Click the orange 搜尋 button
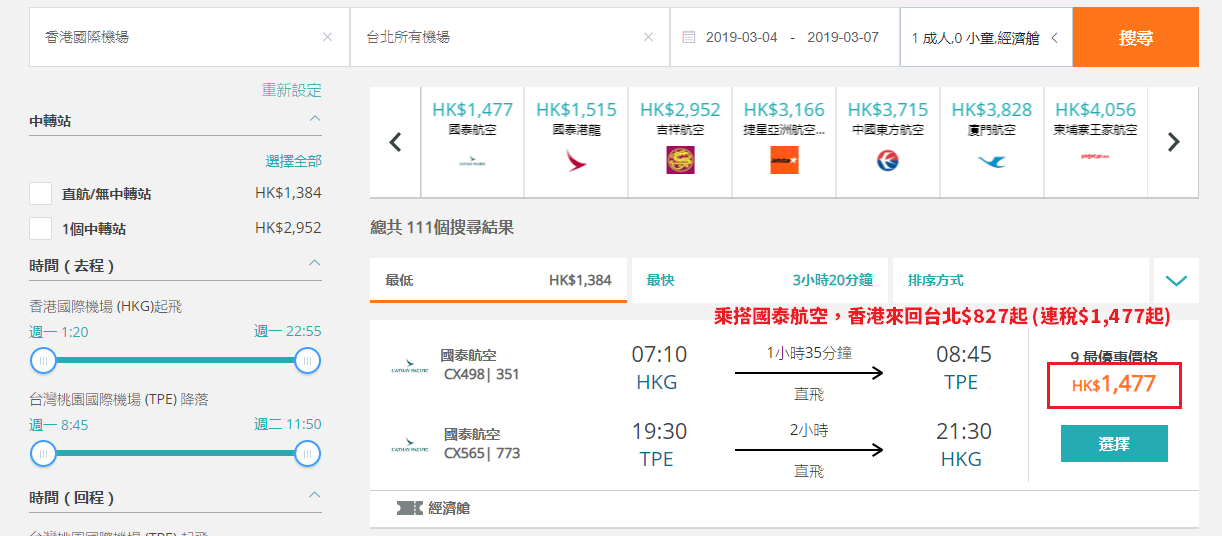The height and width of the screenshot is (536, 1222). 1136,37
